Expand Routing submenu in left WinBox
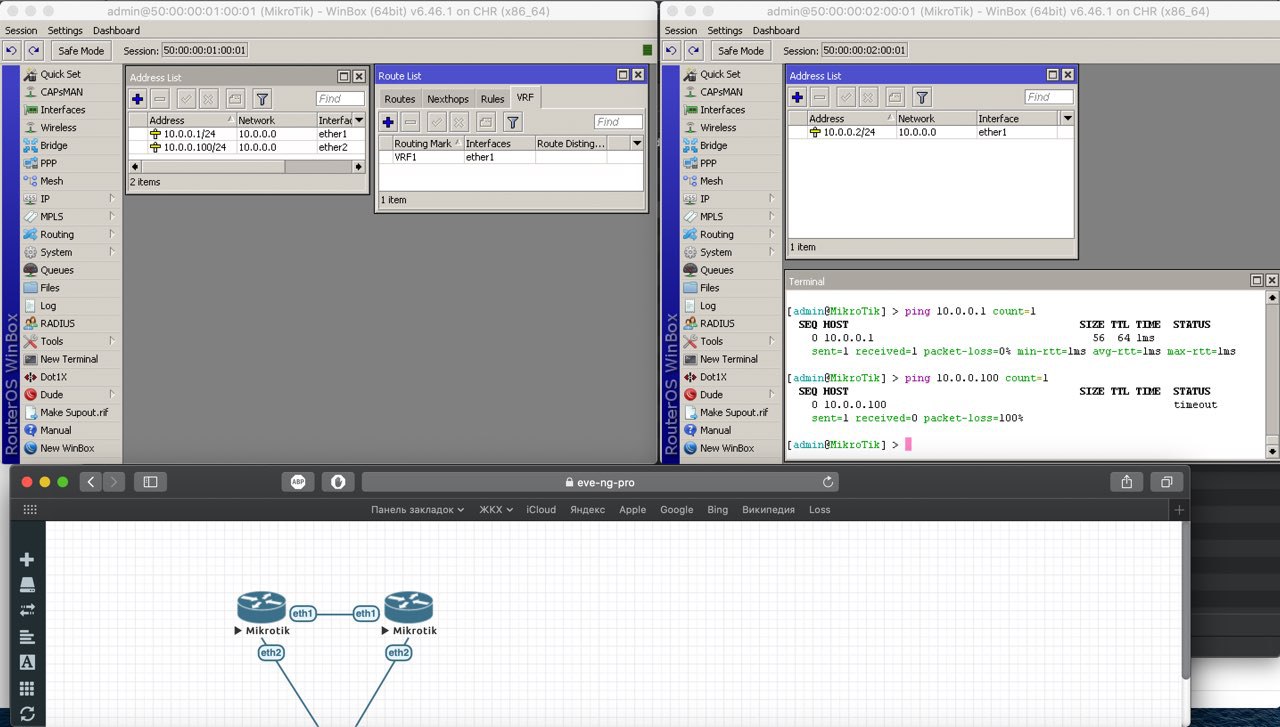The width and height of the screenshot is (1280, 727). pyautogui.click(x=112, y=234)
